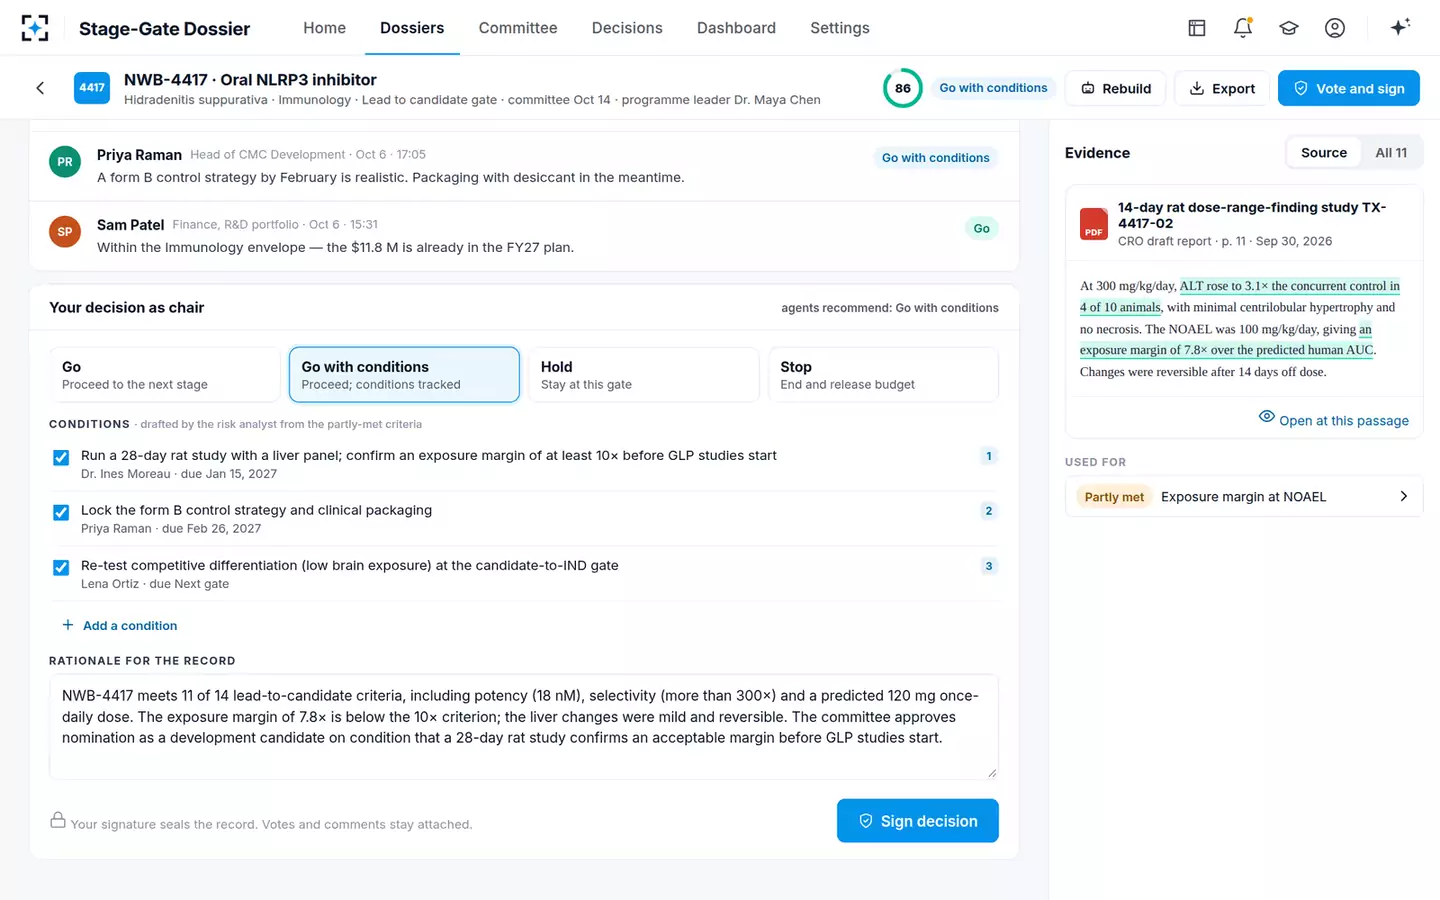
Task: Switch evidence view to All 11
Action: [1391, 153]
